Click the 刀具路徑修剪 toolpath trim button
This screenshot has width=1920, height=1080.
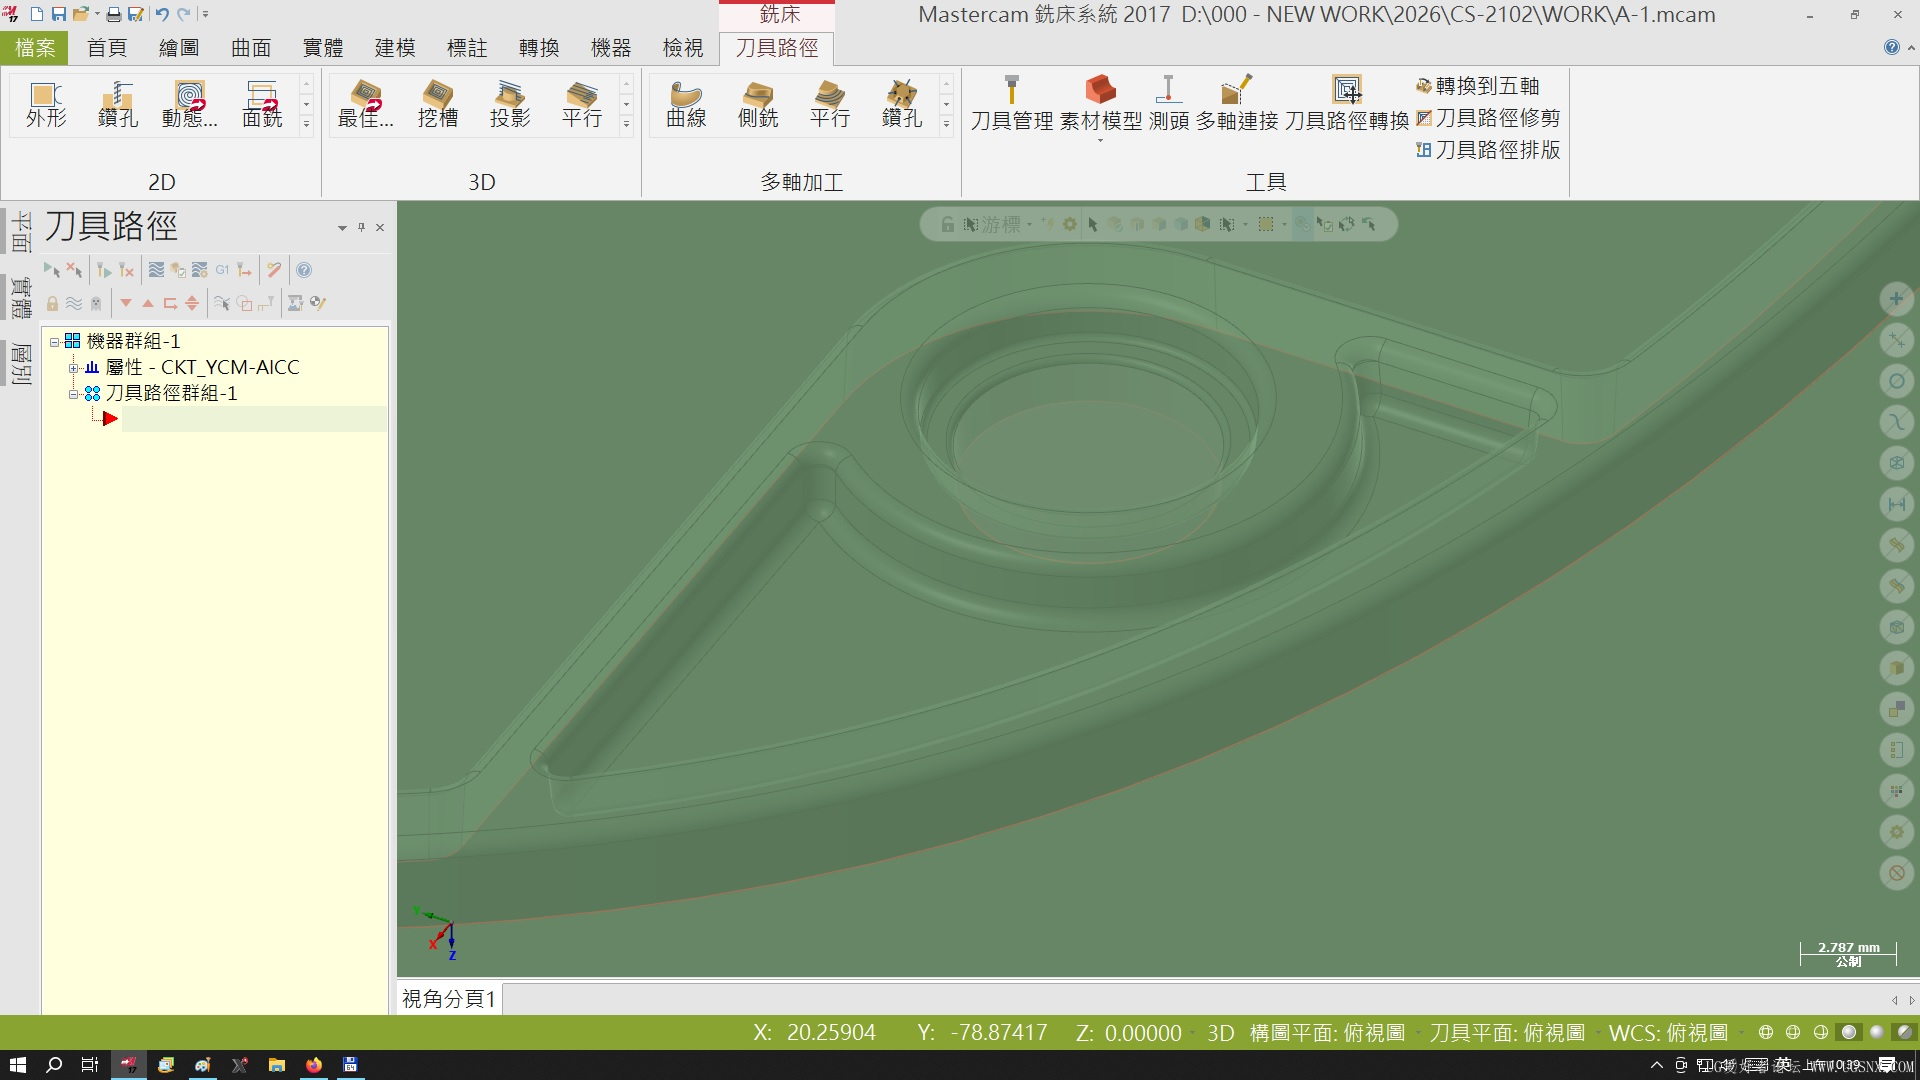[1488, 118]
